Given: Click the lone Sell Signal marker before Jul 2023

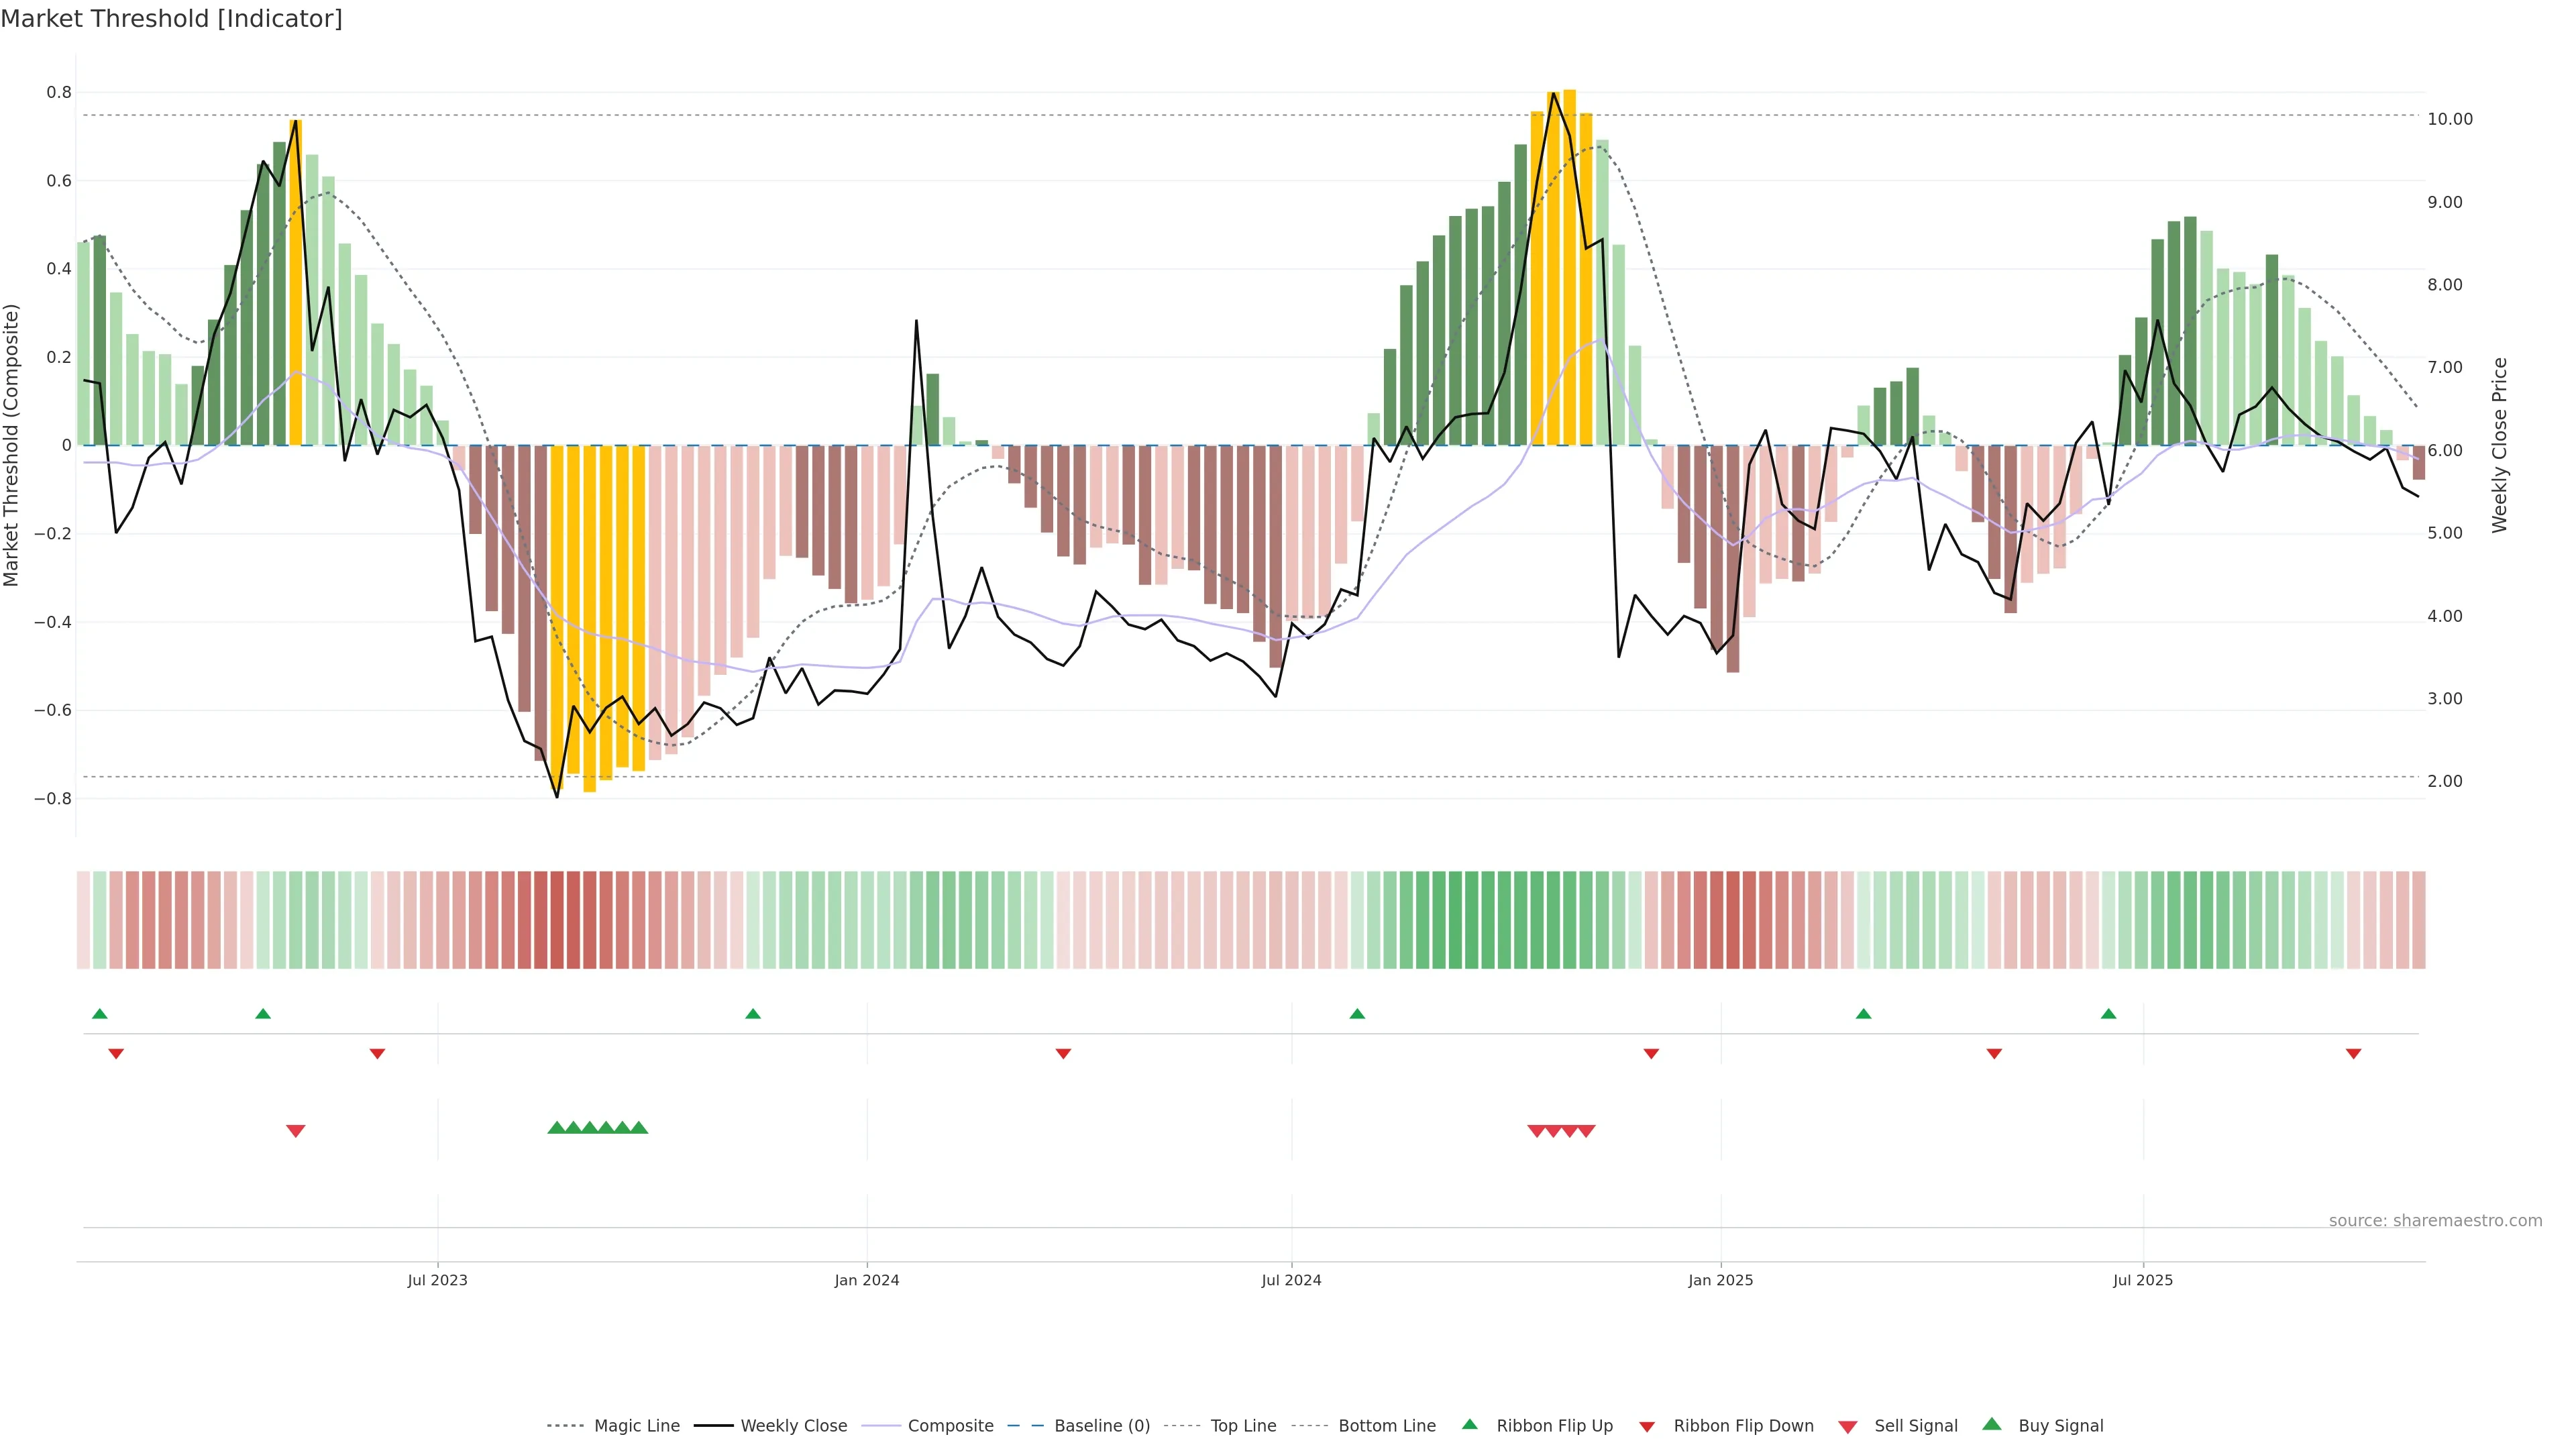Looking at the screenshot, I should point(295,1130).
